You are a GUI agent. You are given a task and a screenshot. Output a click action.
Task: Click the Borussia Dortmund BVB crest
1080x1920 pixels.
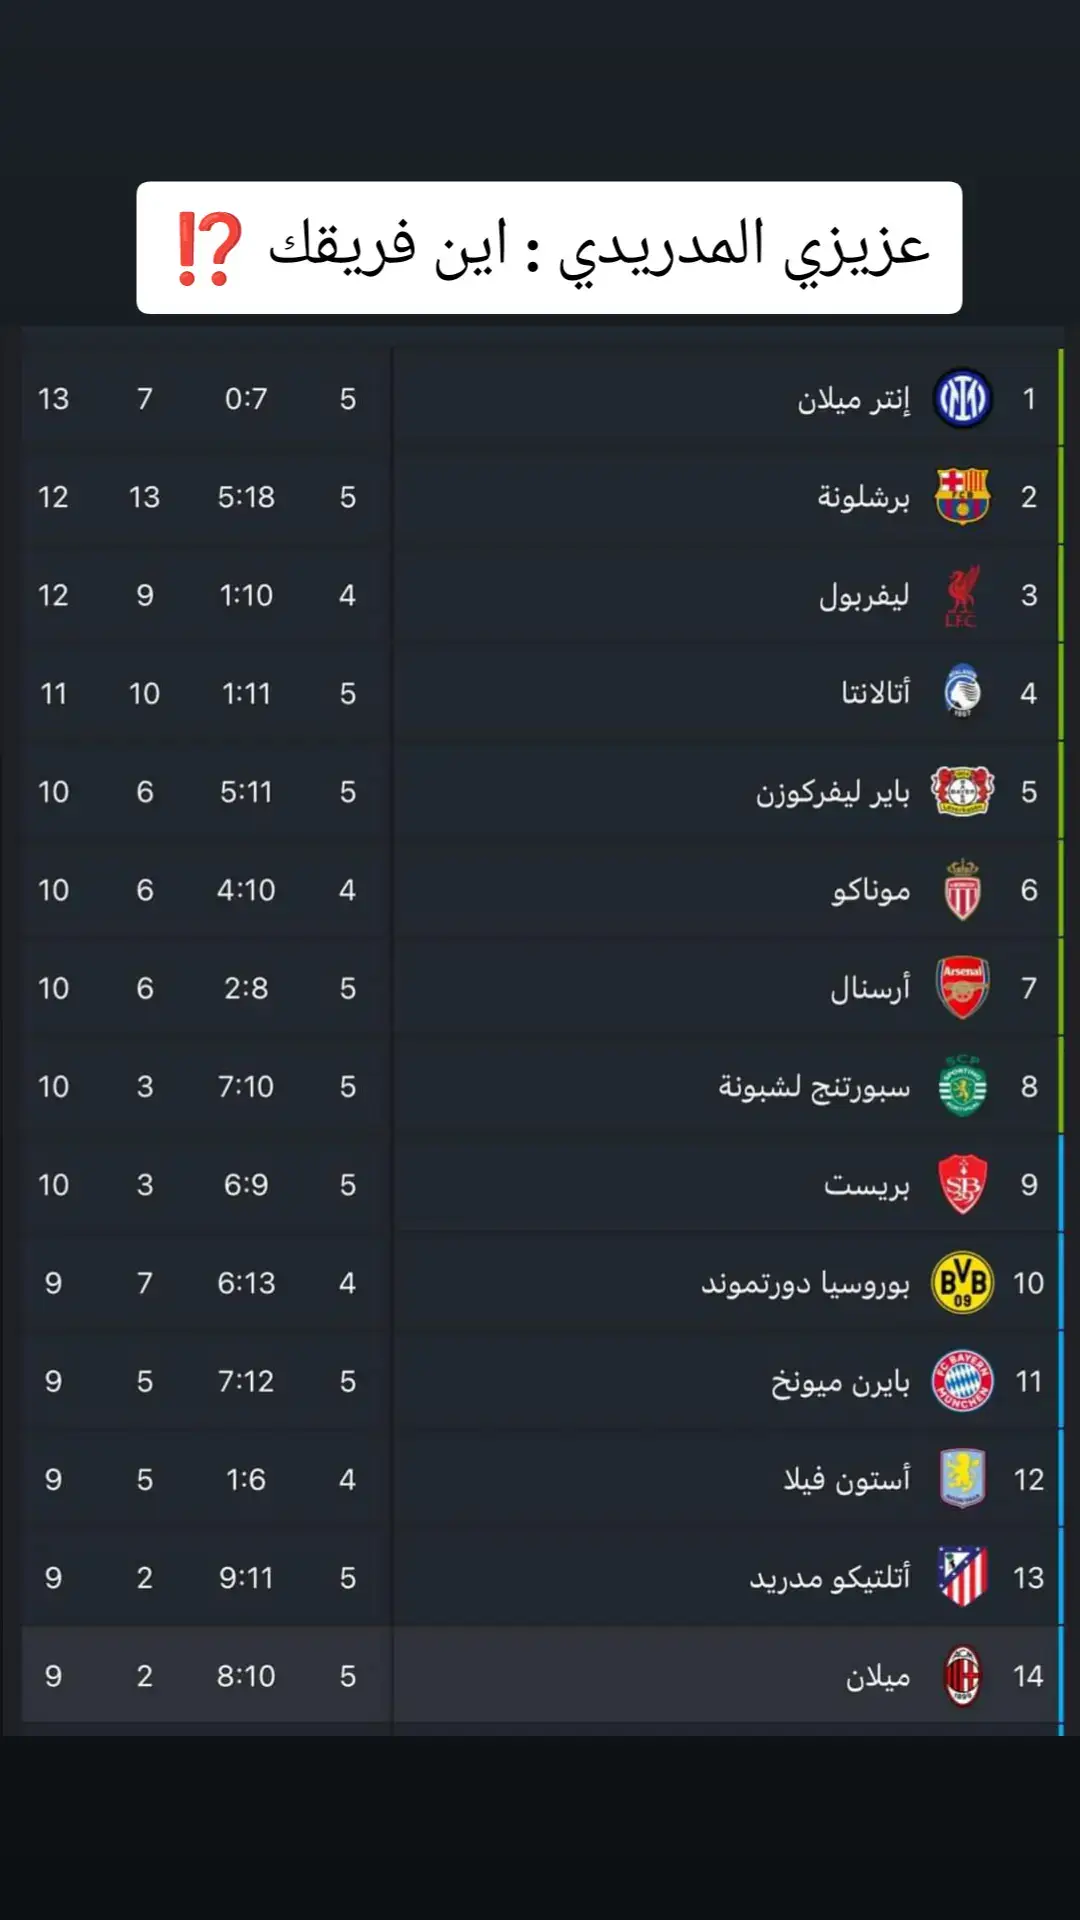point(962,1283)
